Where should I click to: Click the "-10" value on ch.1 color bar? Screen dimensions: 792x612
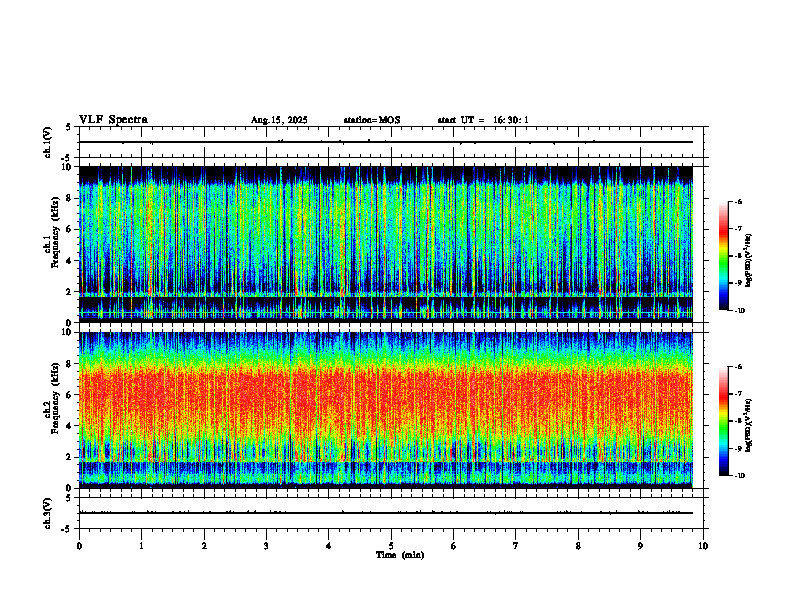coord(739,311)
